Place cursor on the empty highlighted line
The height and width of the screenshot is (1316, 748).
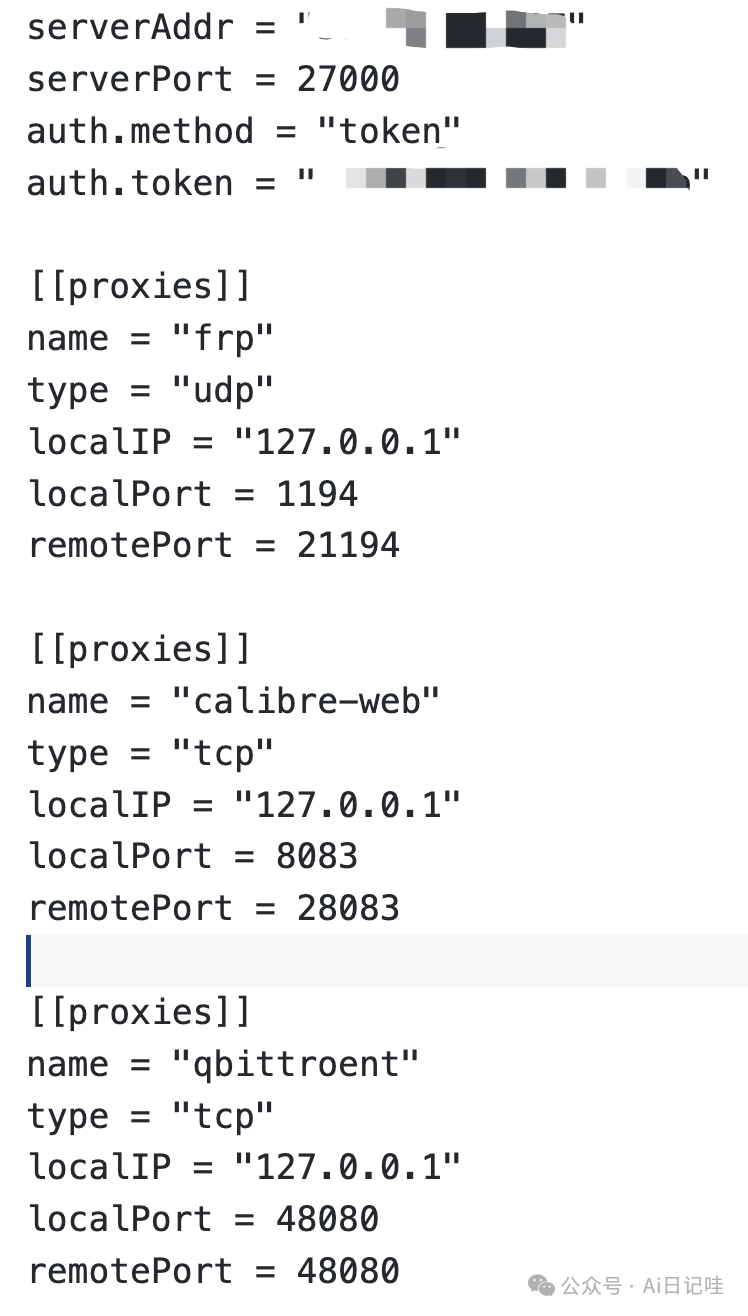387,960
